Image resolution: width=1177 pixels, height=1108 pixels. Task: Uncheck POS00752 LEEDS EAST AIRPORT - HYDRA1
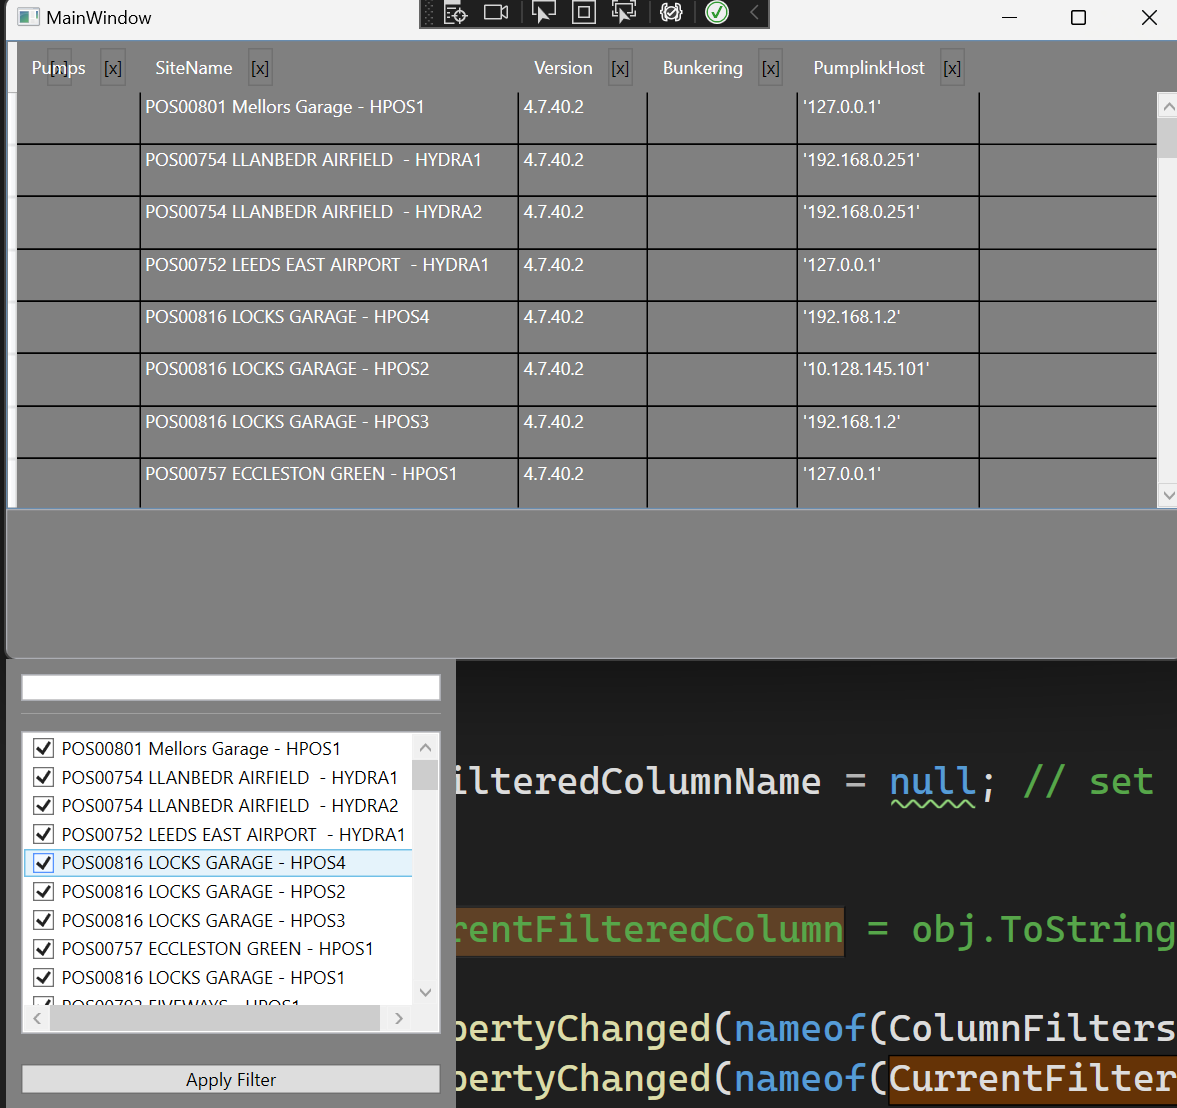(44, 834)
